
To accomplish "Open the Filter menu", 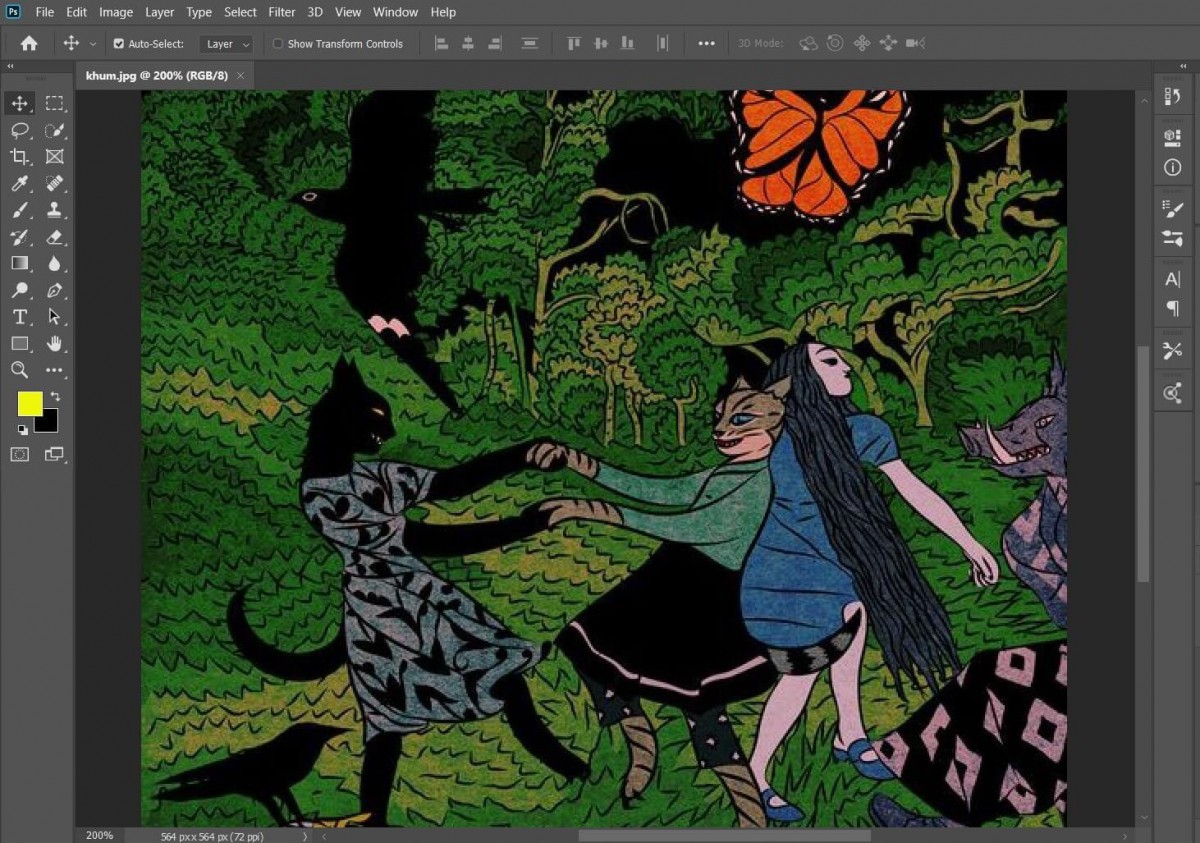I will click(x=282, y=12).
